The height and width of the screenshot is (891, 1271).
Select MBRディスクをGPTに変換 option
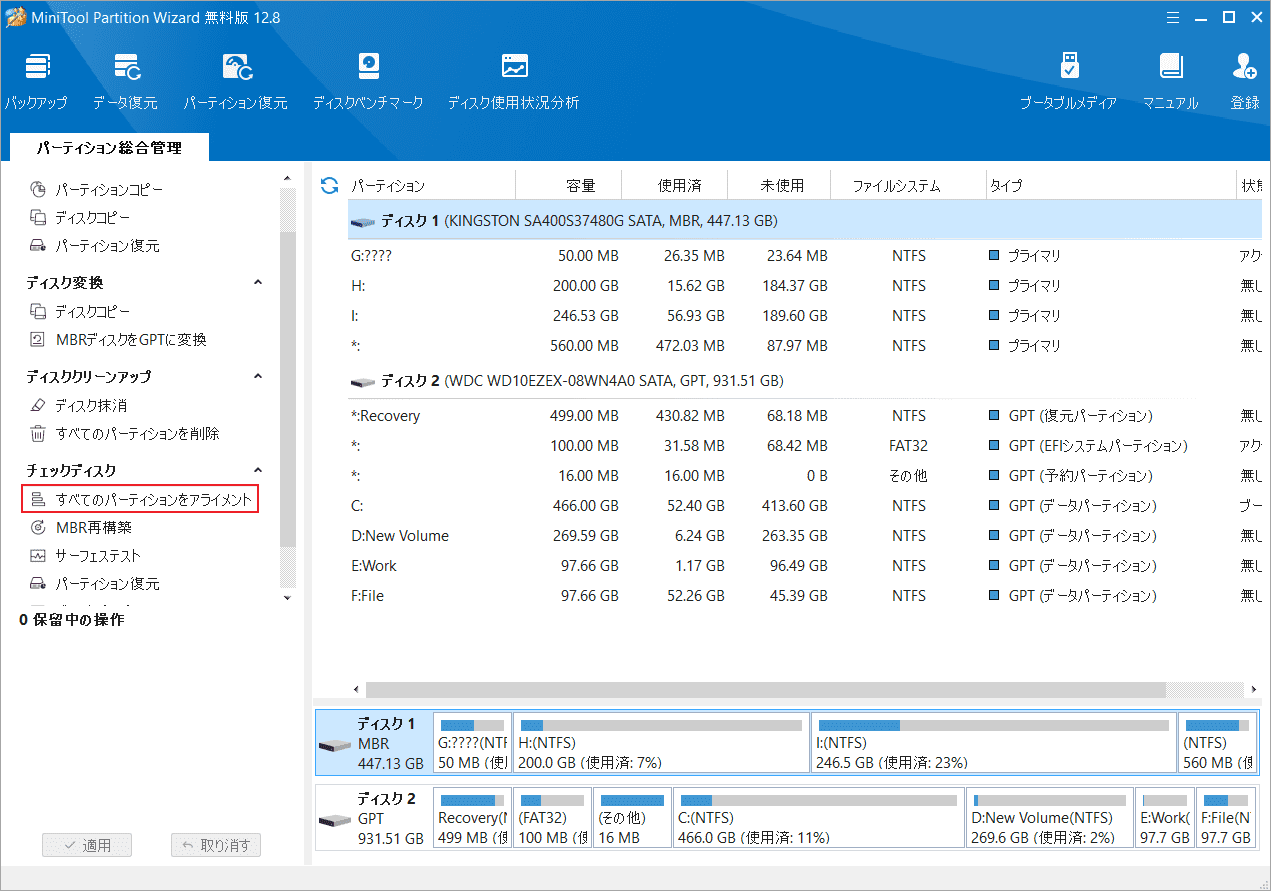tap(118, 339)
